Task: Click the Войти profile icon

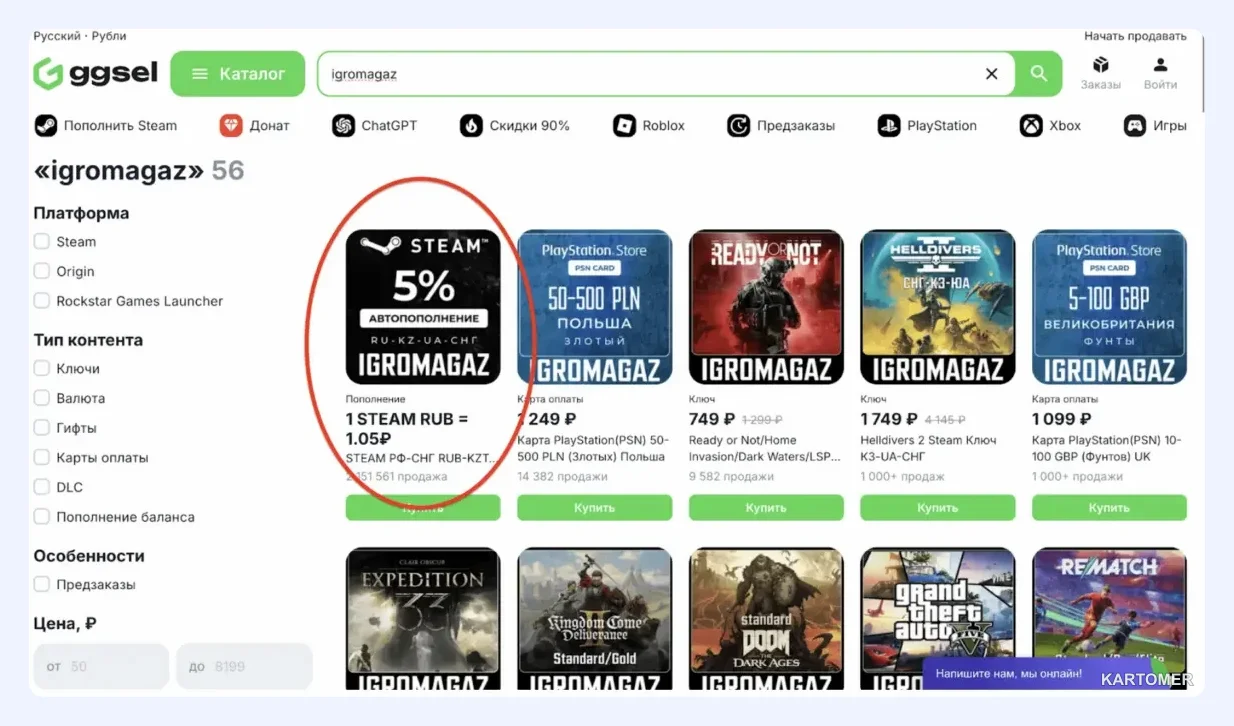Action: pyautogui.click(x=1160, y=65)
